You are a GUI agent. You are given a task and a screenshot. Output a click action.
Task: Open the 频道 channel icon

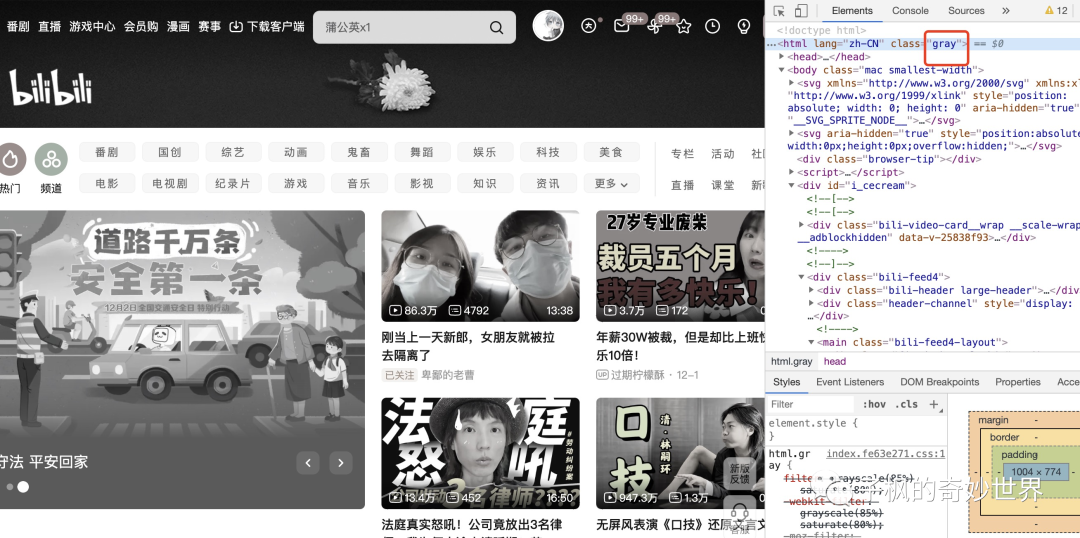[x=52, y=159]
